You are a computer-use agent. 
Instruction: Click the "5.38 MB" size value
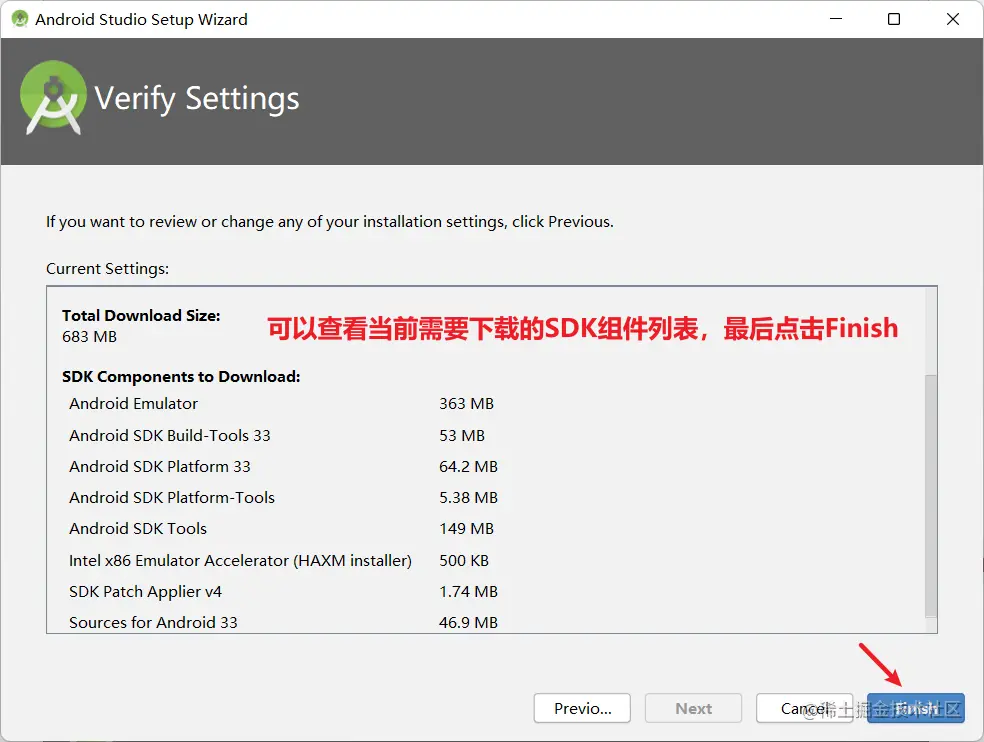(468, 498)
